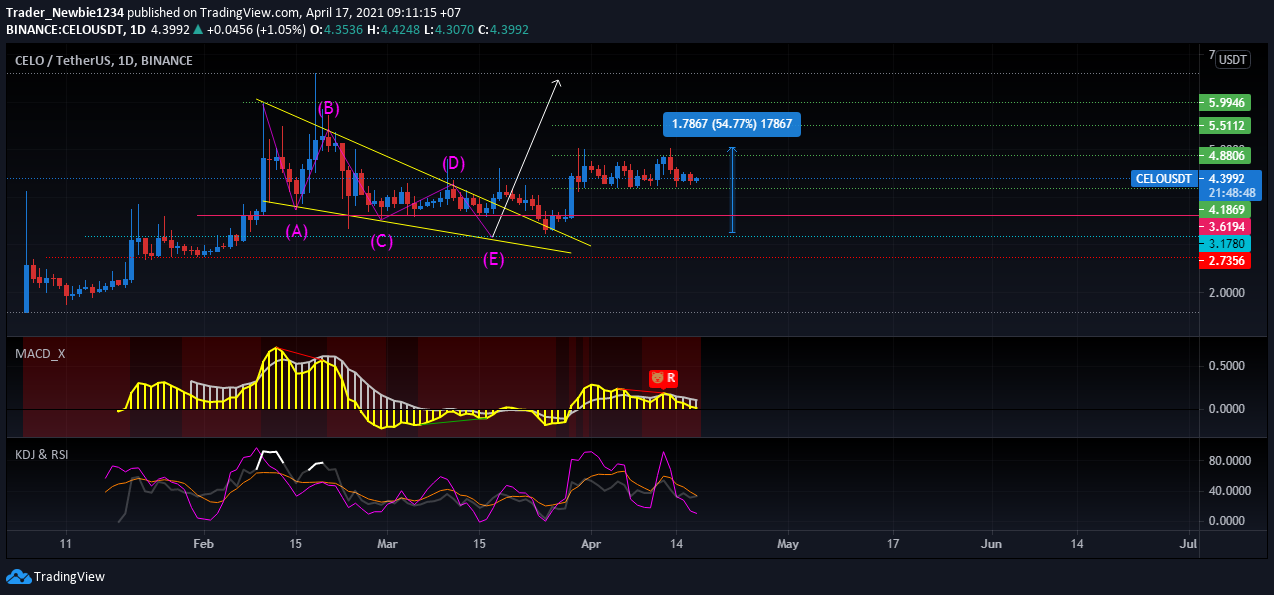The height and width of the screenshot is (595, 1274).
Task: Select the (E) wave label
Action: click(493, 260)
